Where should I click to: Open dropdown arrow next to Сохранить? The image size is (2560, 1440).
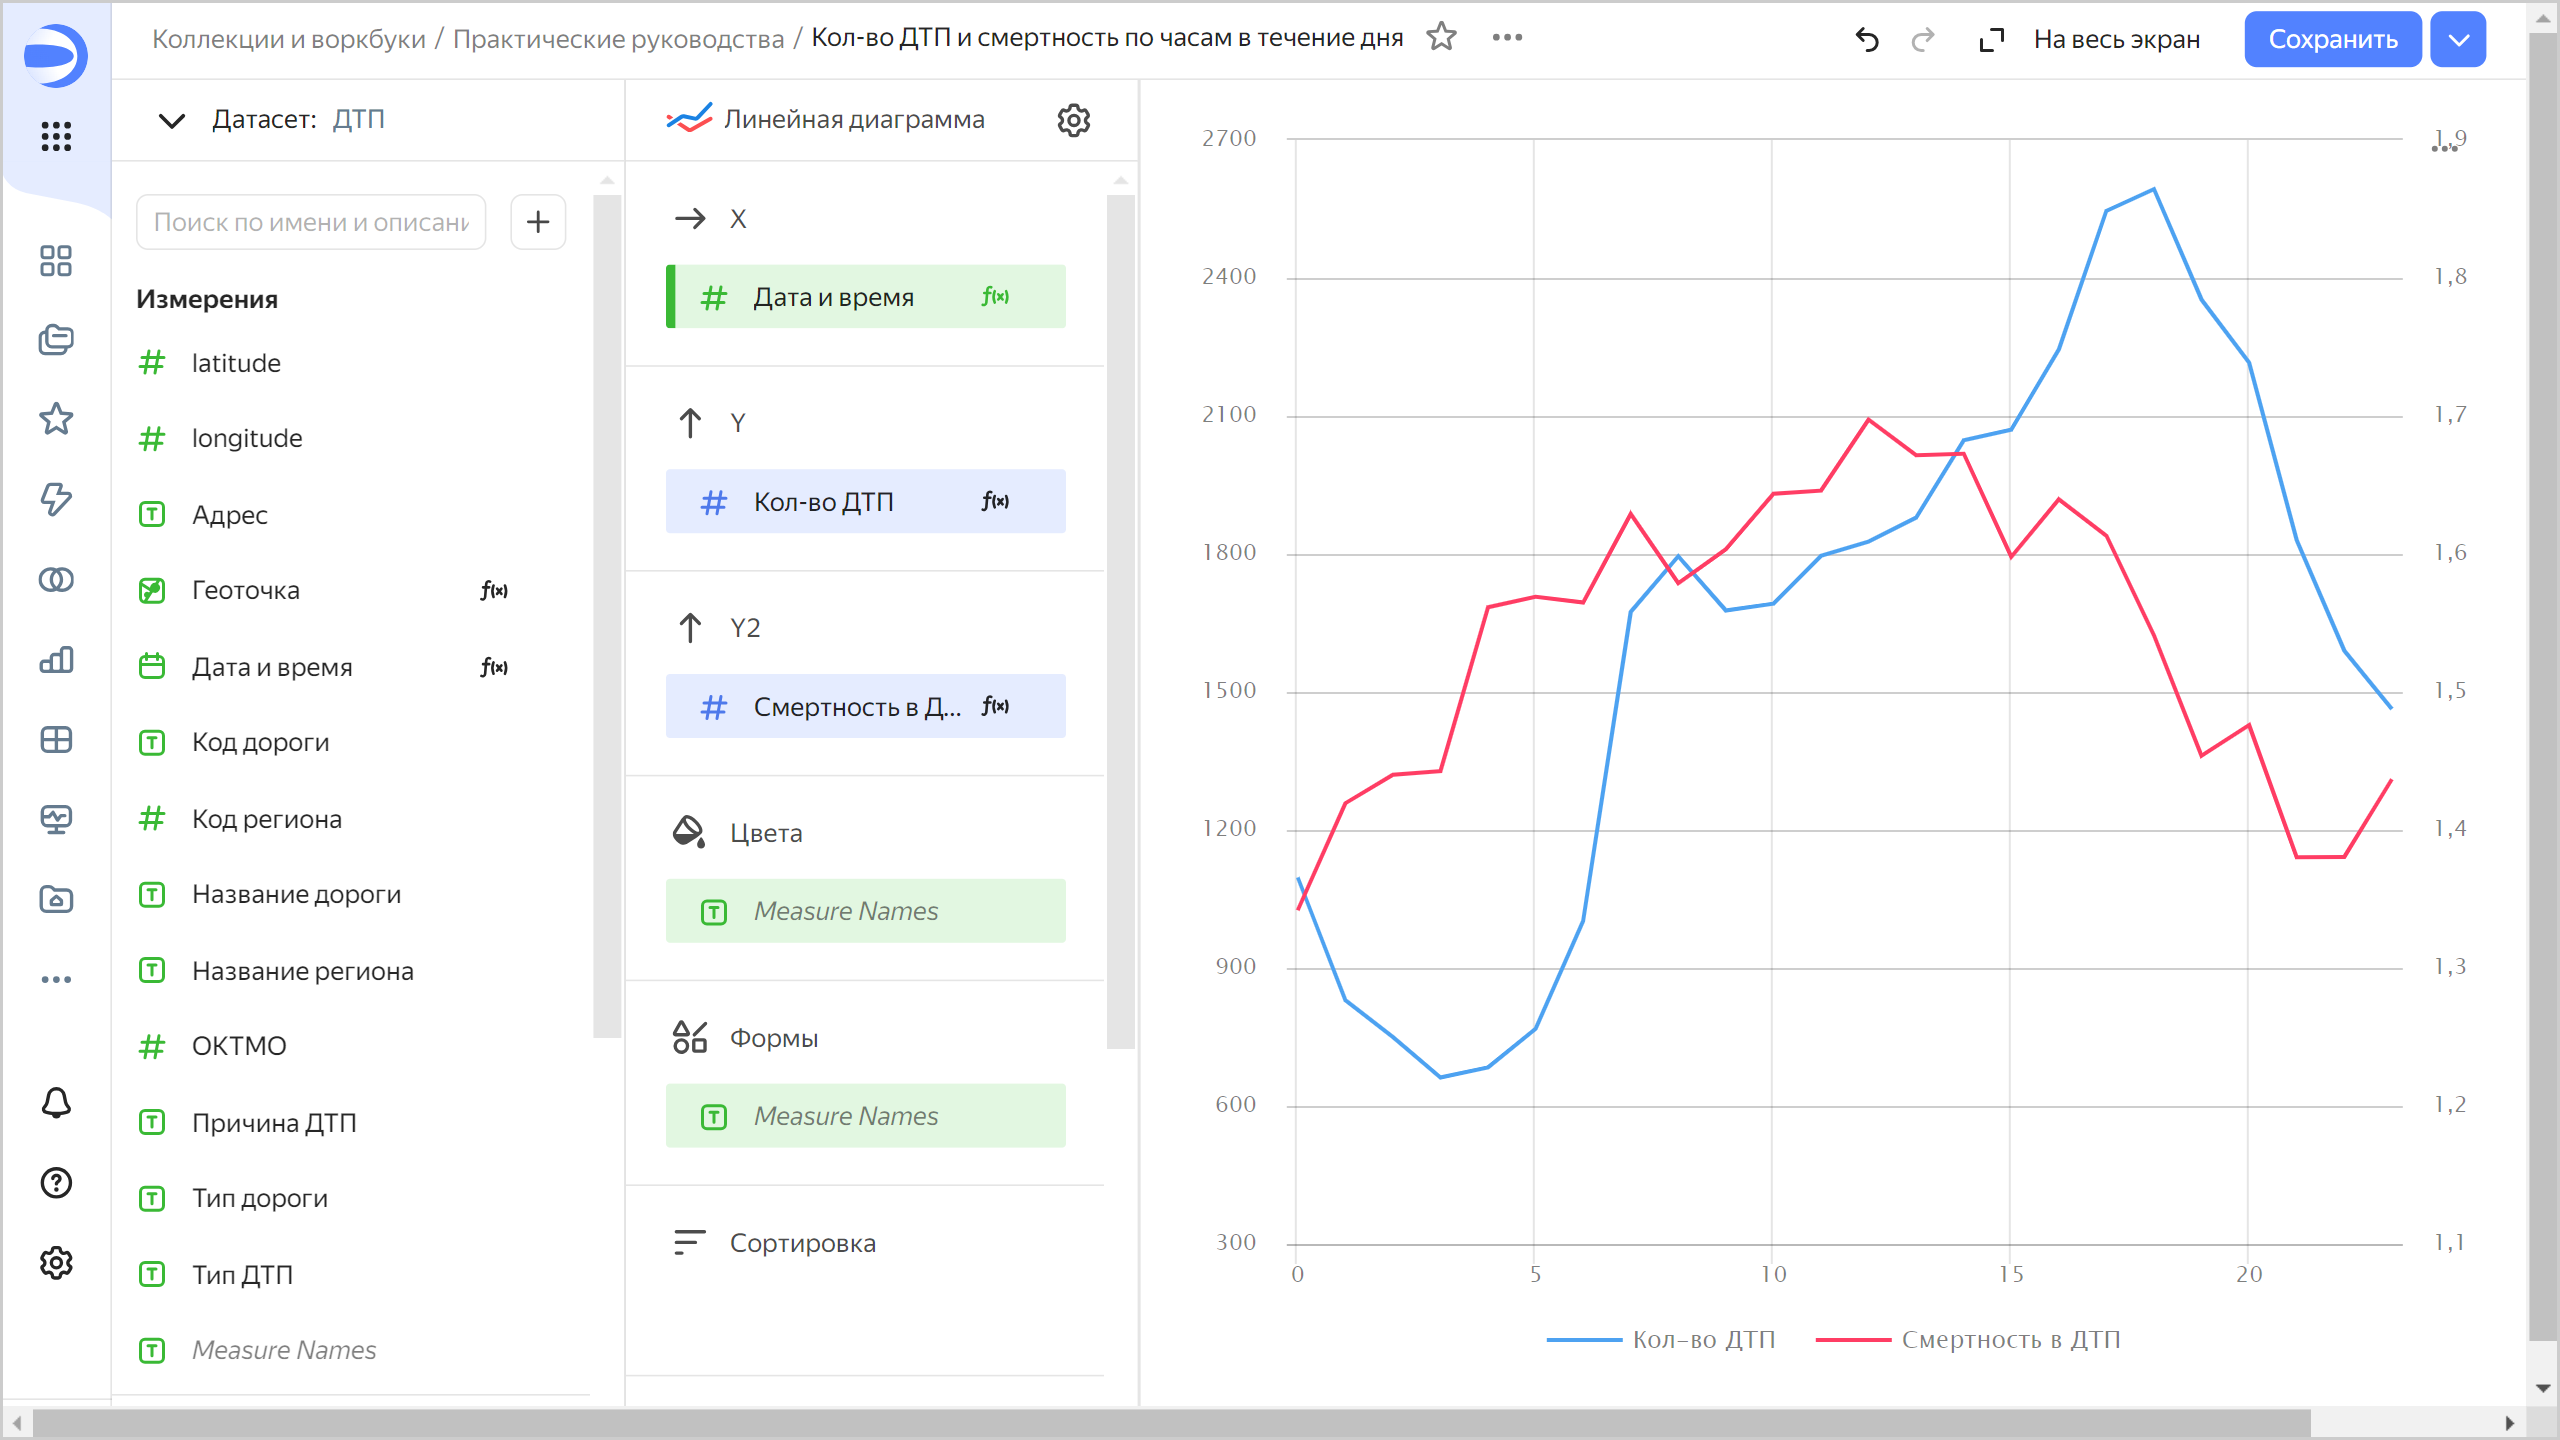click(2458, 40)
